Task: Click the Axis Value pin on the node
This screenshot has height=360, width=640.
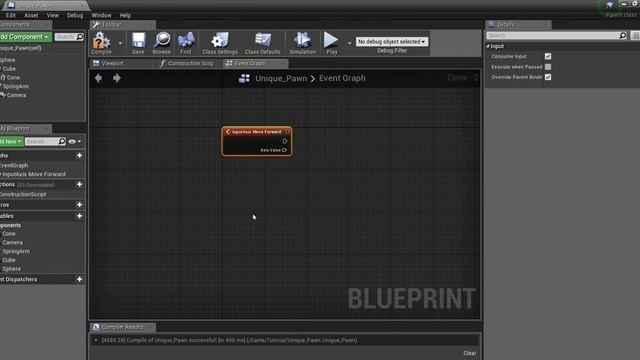Action: click(x=284, y=150)
